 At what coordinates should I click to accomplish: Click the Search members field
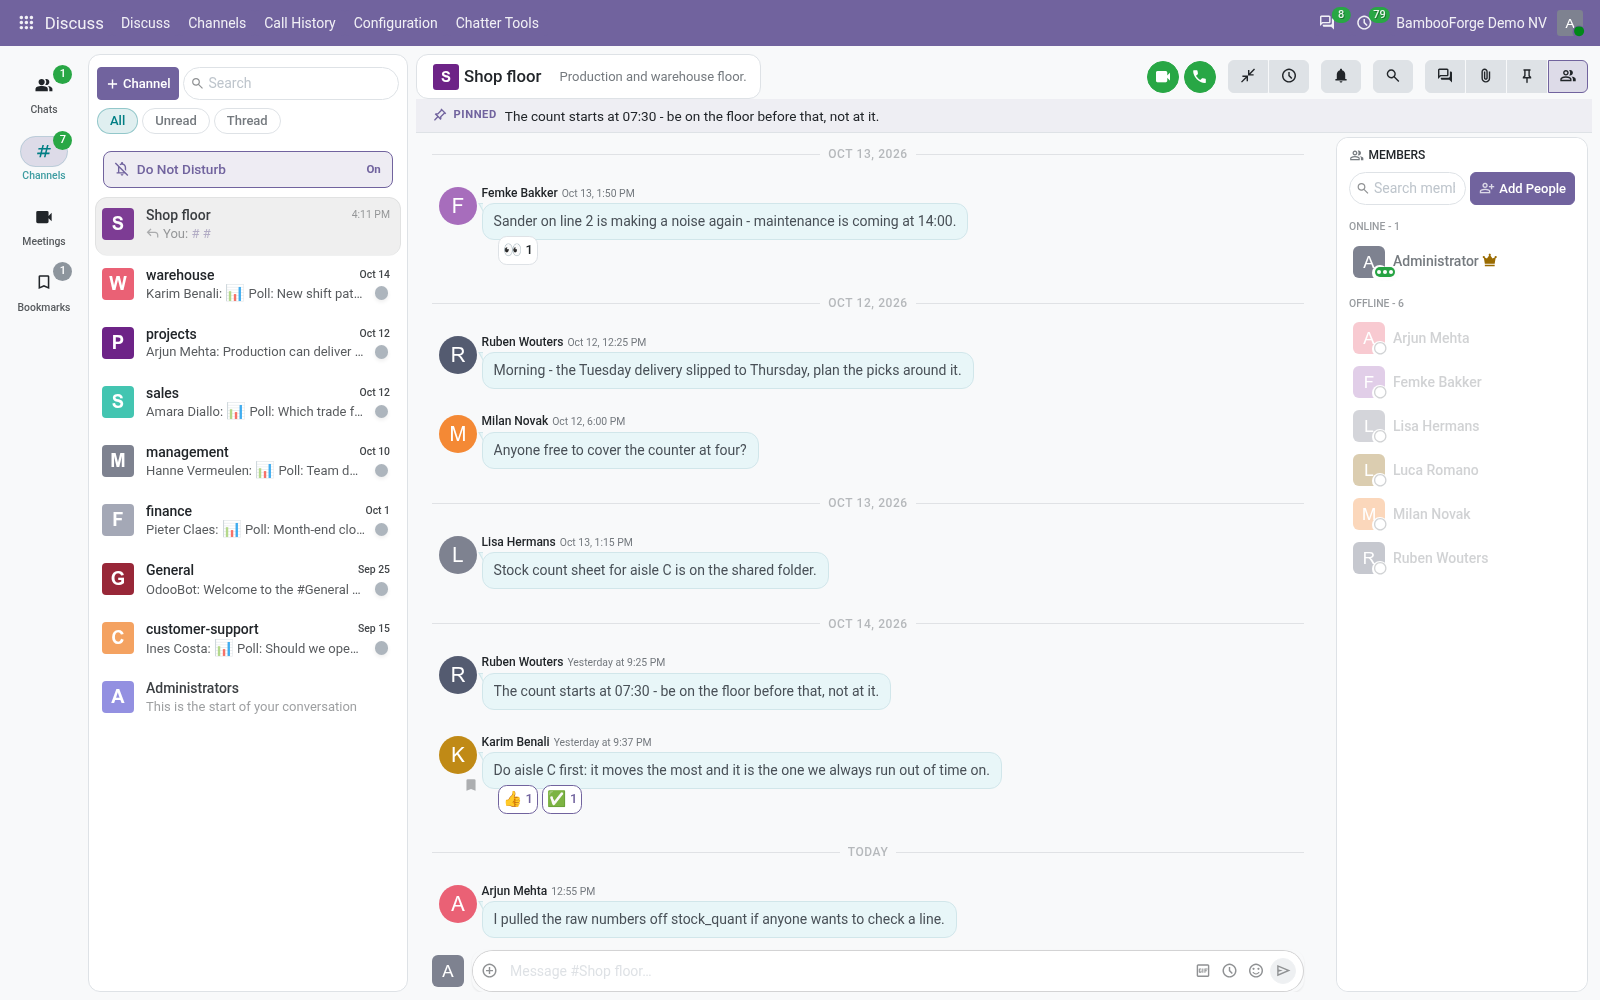pyautogui.click(x=1407, y=188)
